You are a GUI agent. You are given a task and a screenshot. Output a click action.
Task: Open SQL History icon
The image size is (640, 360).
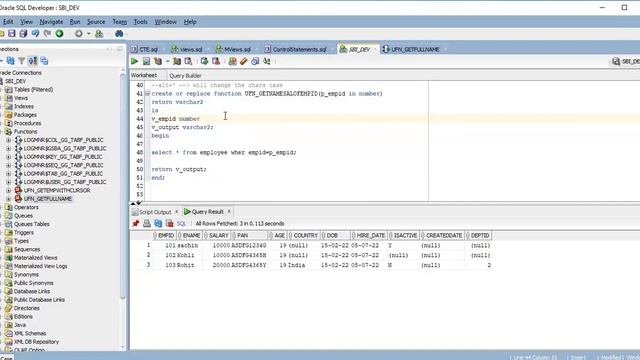click(255, 61)
